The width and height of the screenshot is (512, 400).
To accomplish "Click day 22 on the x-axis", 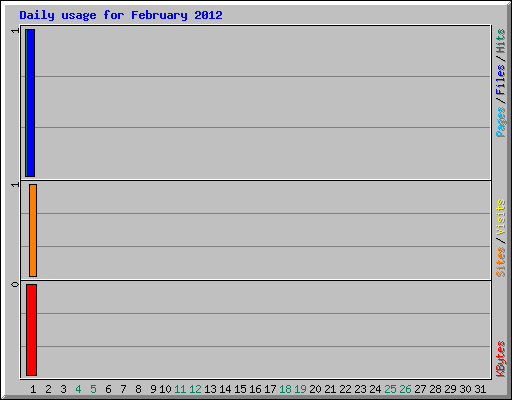I will [x=345, y=389].
